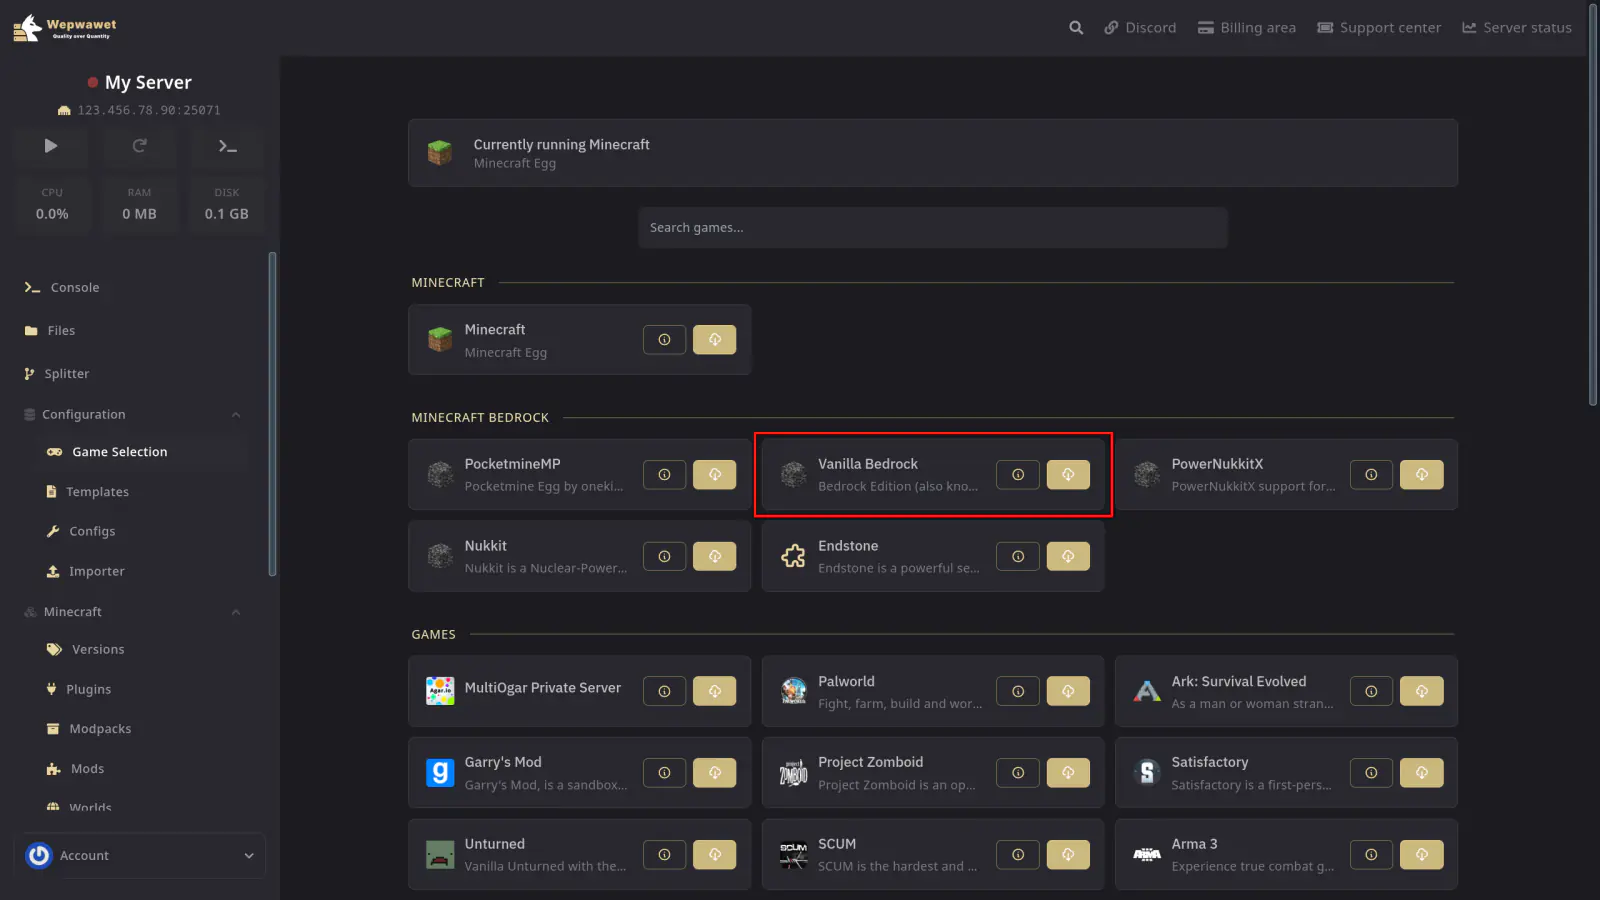Collapse the Configuration sidebar section
This screenshot has height=900, width=1600.
[236, 415]
